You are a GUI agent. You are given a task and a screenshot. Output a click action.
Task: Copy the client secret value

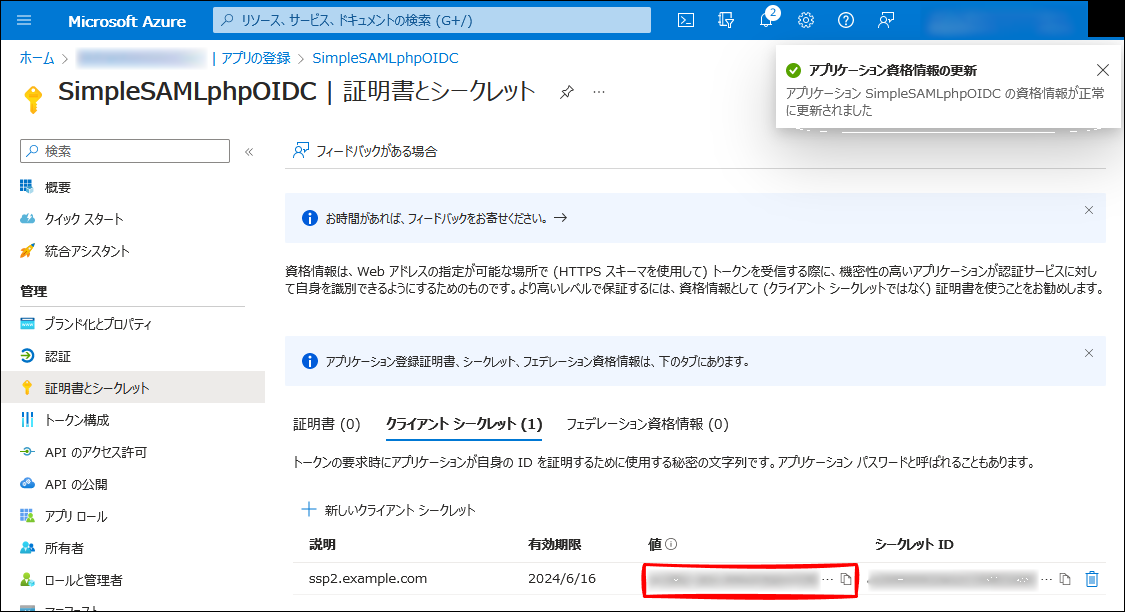coord(846,579)
